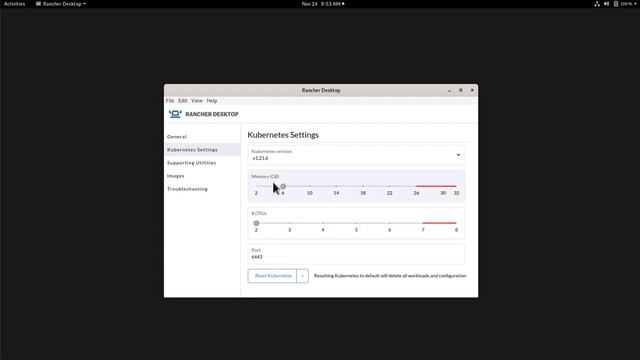This screenshot has width=640, height=360.
Task: Click the Port input field
Action: (356, 253)
